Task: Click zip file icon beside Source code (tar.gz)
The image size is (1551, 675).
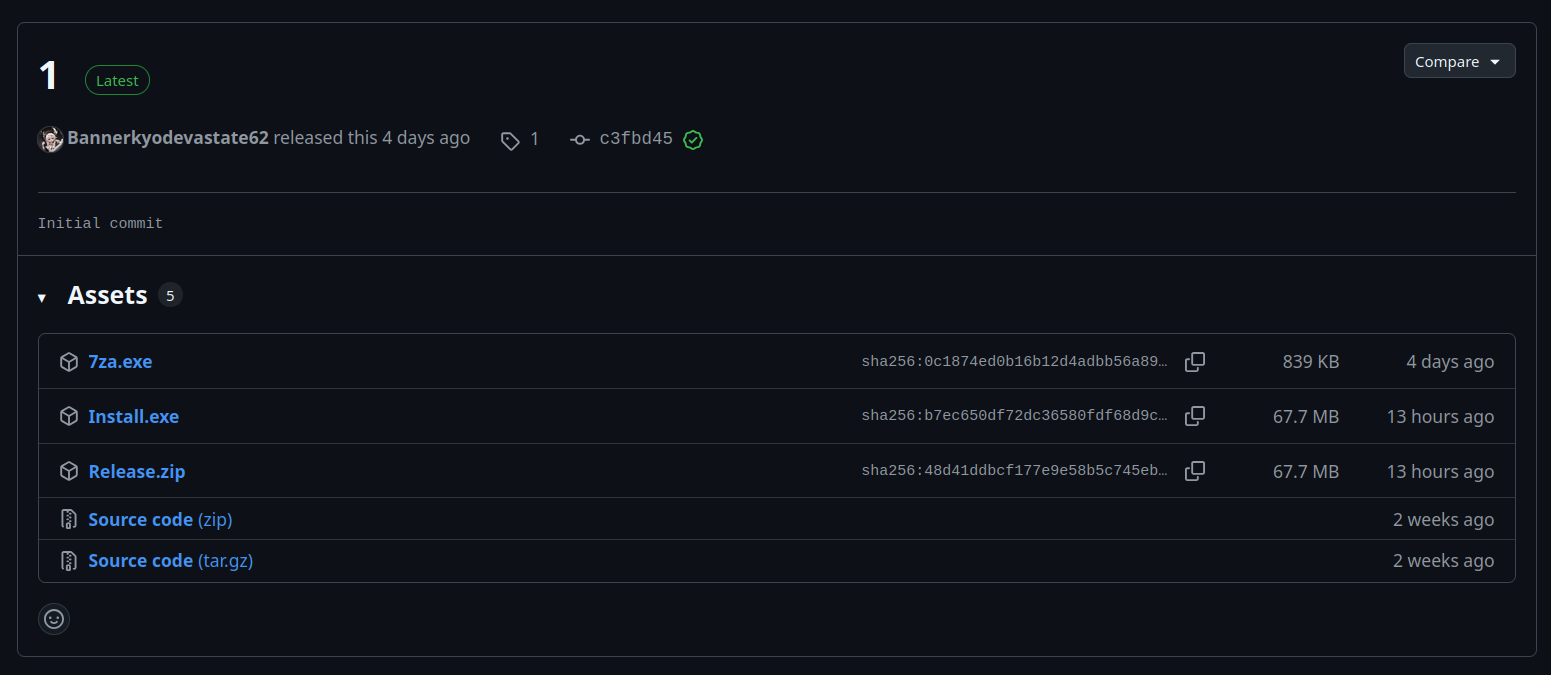Action: point(69,560)
